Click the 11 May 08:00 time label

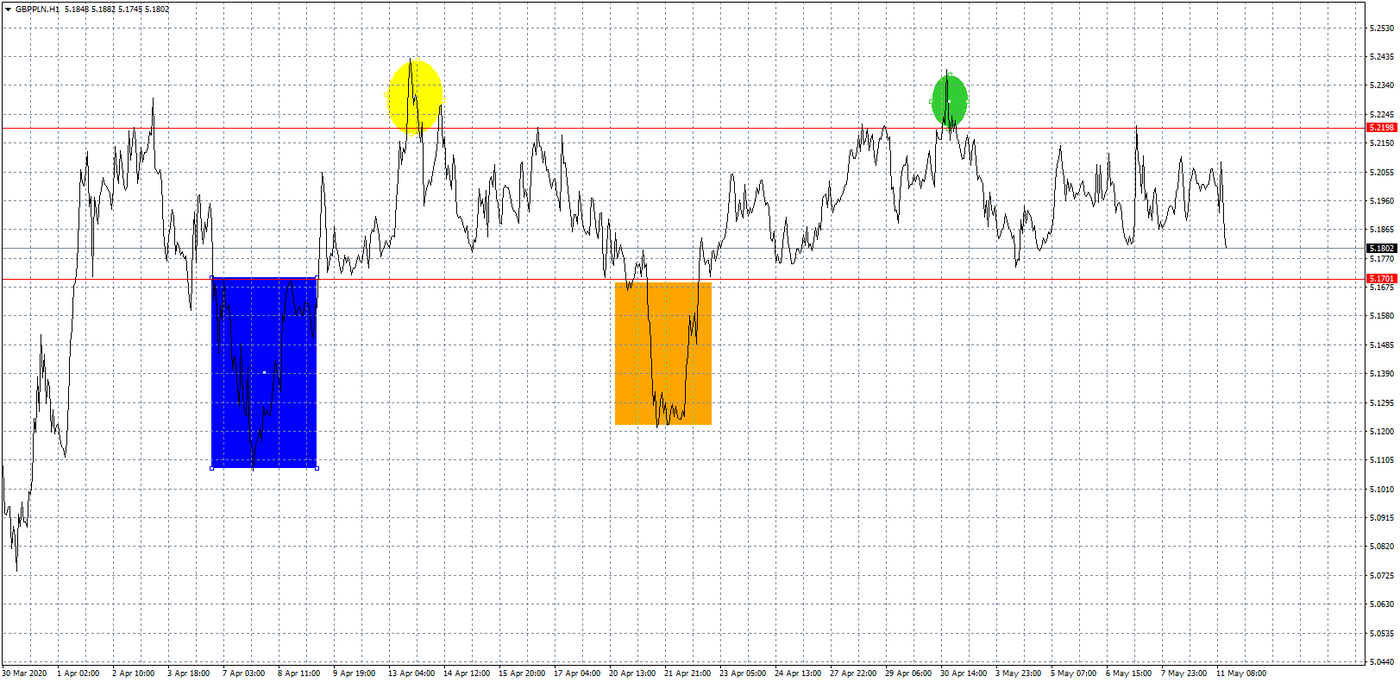pyautogui.click(x=1240, y=674)
